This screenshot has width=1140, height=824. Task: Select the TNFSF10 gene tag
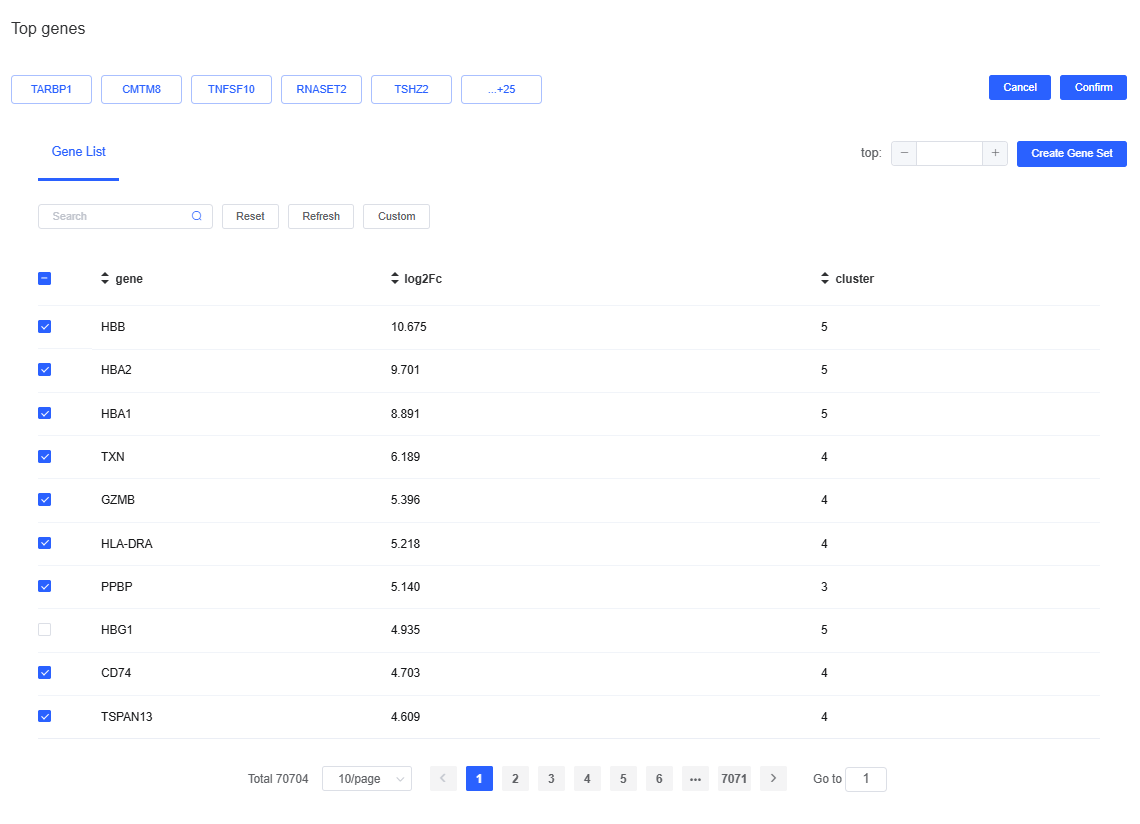coord(231,89)
